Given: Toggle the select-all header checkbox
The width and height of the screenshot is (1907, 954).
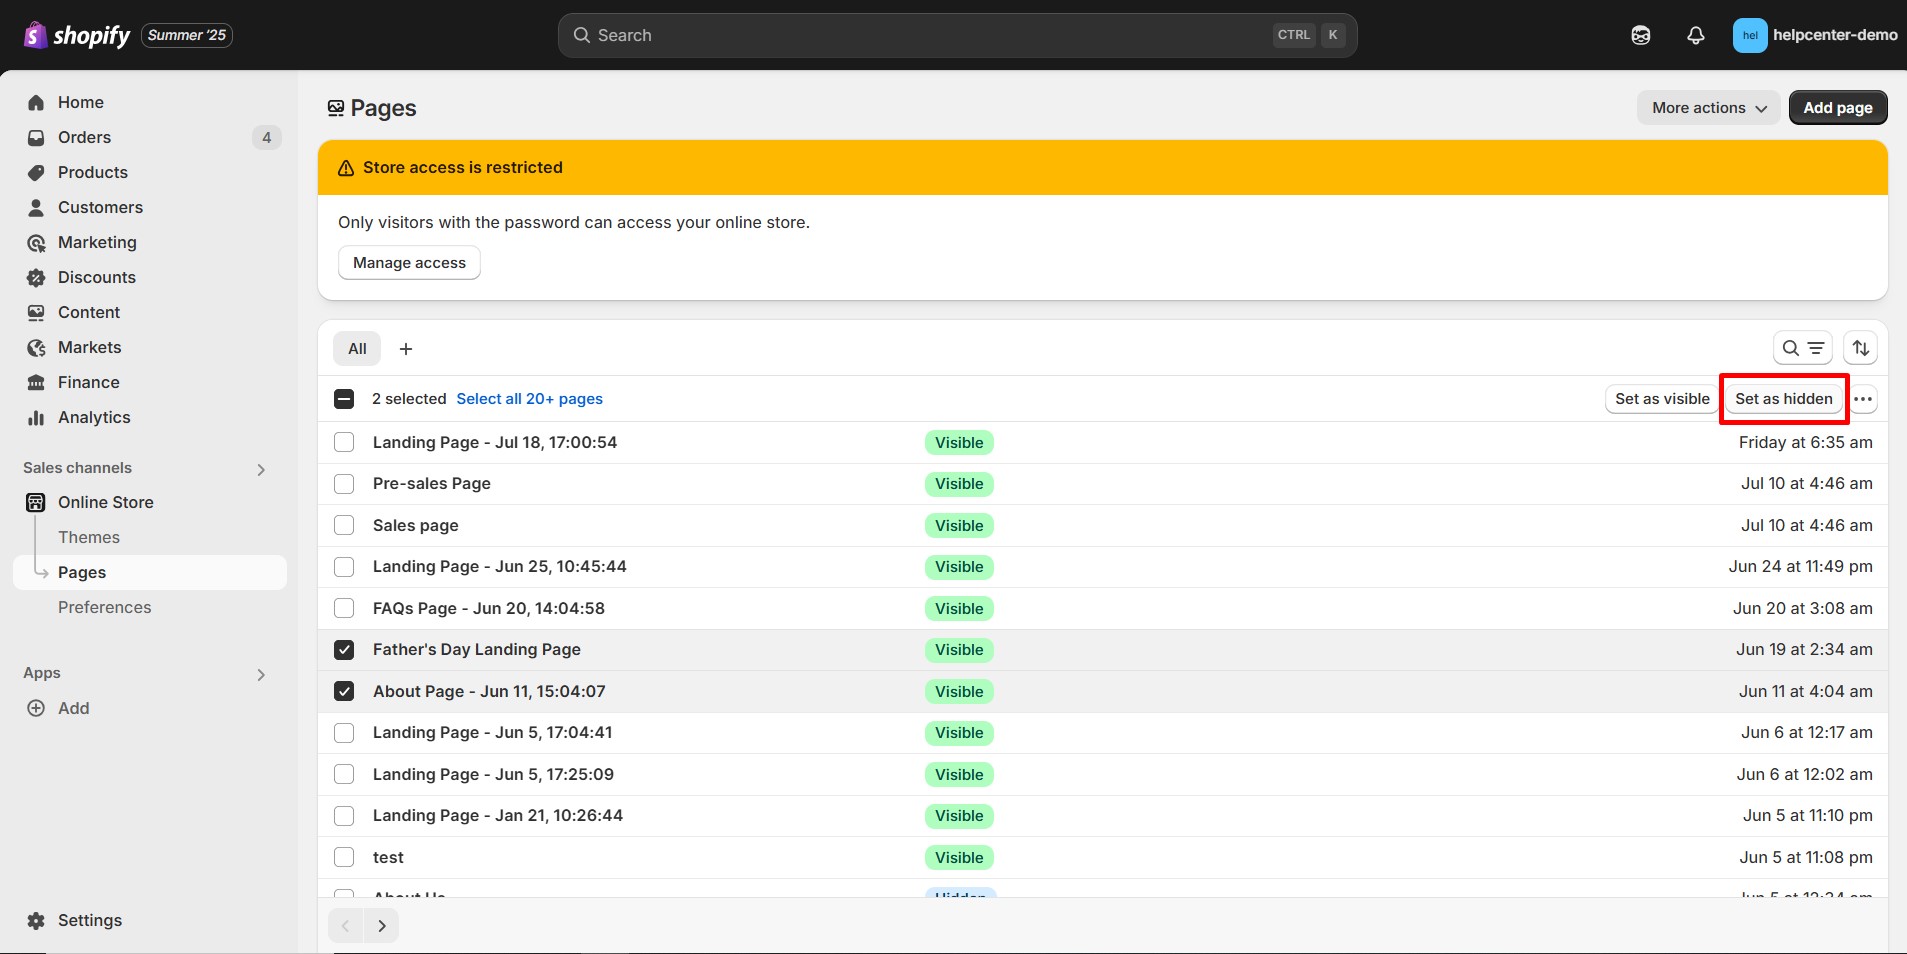Looking at the screenshot, I should pos(344,399).
